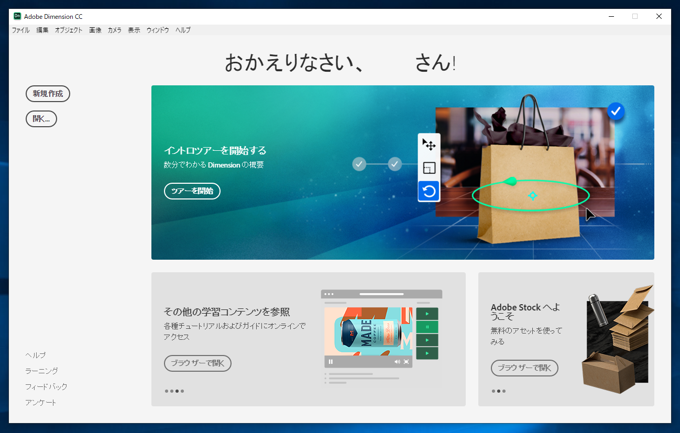Open the ファイル menu
This screenshot has width=680, height=433.
point(20,30)
